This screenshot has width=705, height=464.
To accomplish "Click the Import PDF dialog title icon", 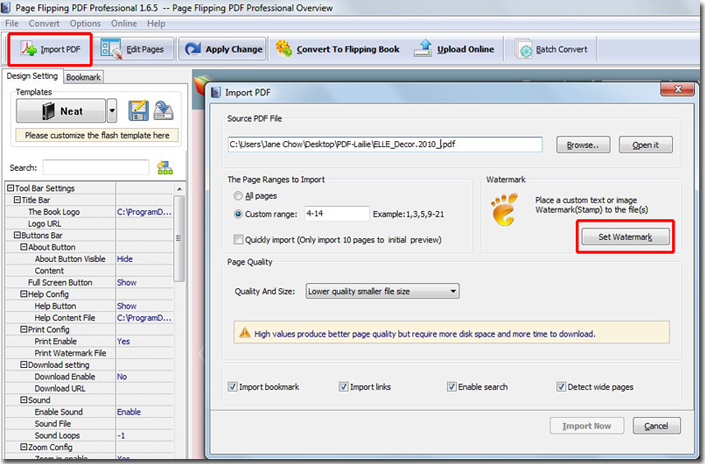I will click(216, 93).
